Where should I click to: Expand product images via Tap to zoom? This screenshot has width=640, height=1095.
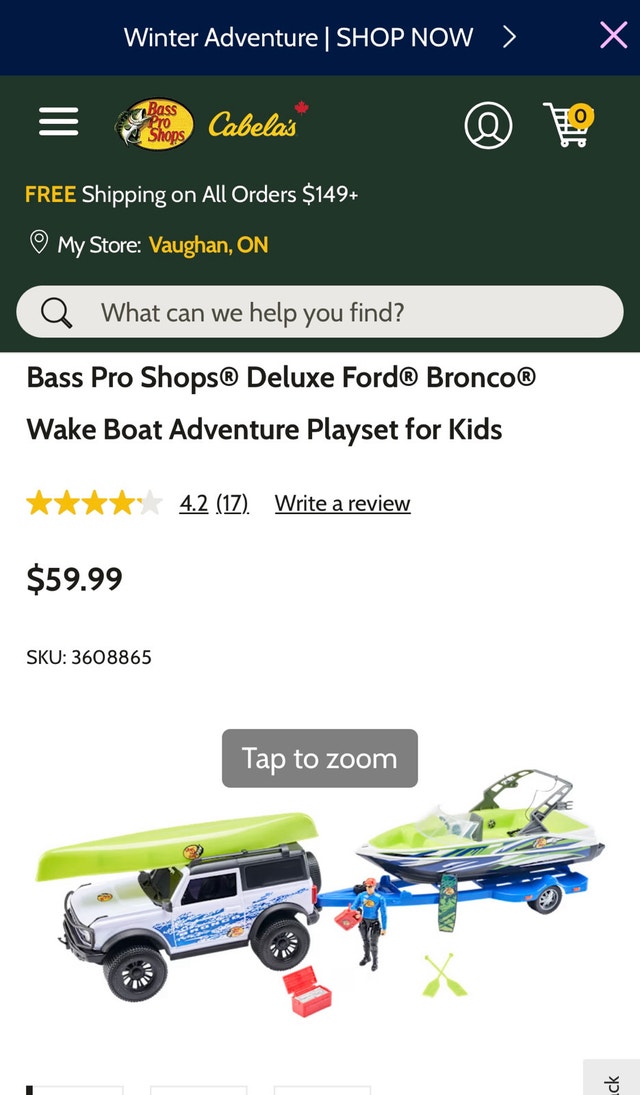pos(319,758)
